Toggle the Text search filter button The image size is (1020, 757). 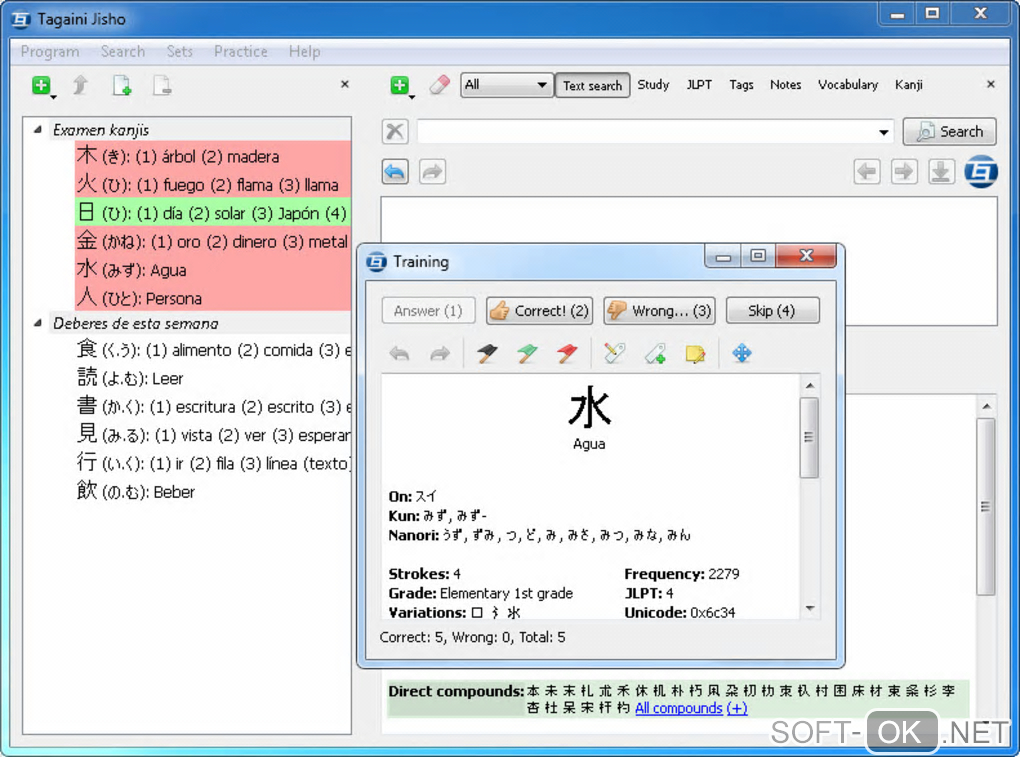pyautogui.click(x=593, y=85)
